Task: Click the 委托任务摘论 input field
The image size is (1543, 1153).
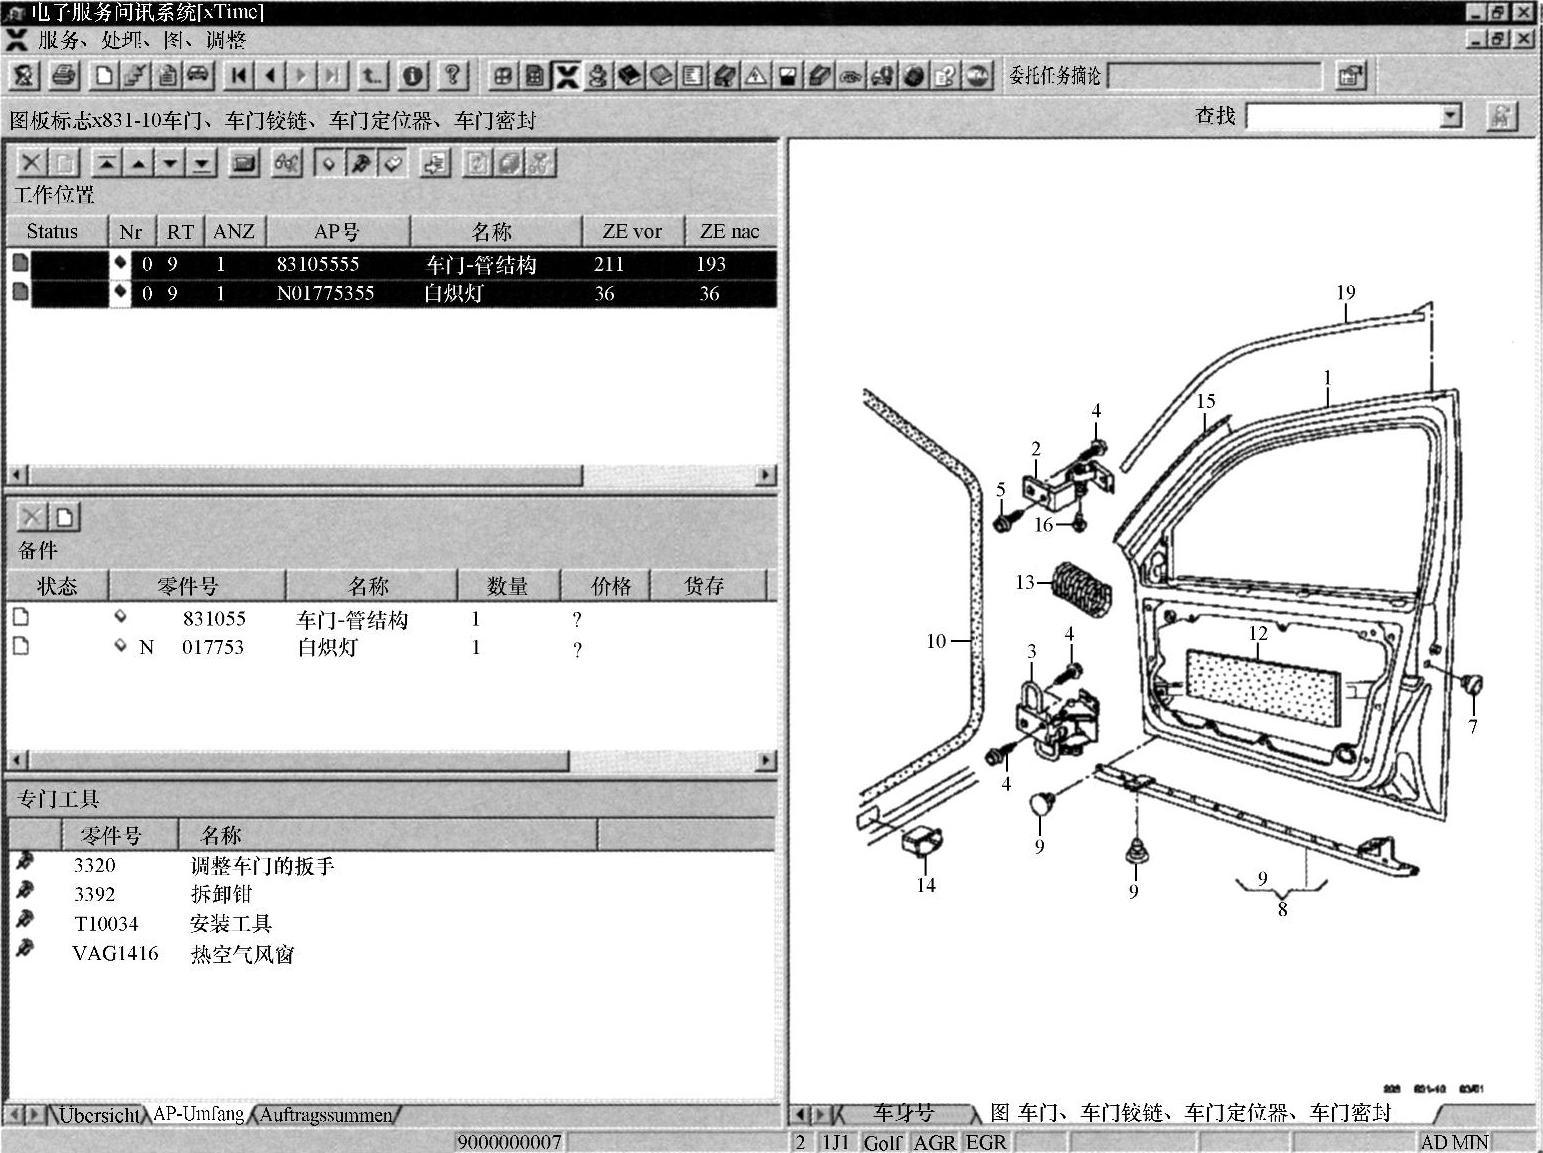Action: click(1214, 76)
